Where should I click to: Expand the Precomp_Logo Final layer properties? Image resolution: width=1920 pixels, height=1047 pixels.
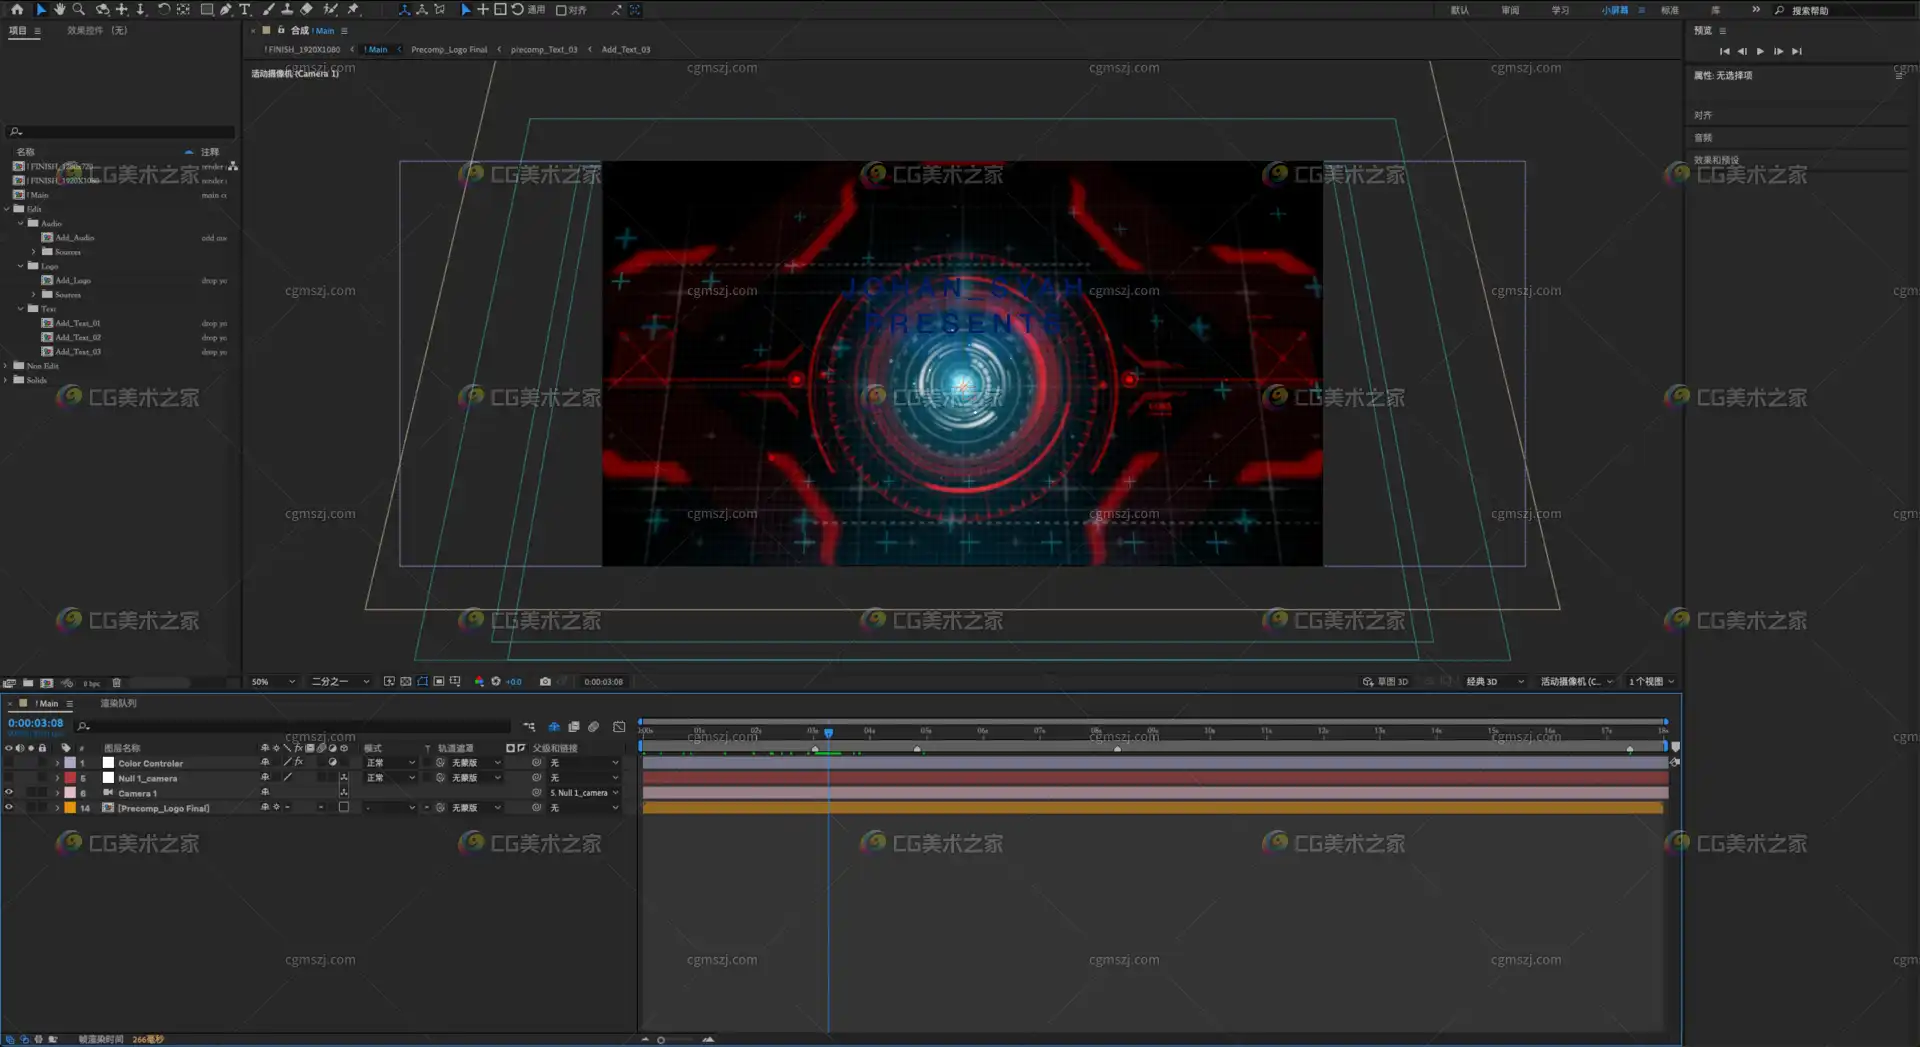coord(57,808)
